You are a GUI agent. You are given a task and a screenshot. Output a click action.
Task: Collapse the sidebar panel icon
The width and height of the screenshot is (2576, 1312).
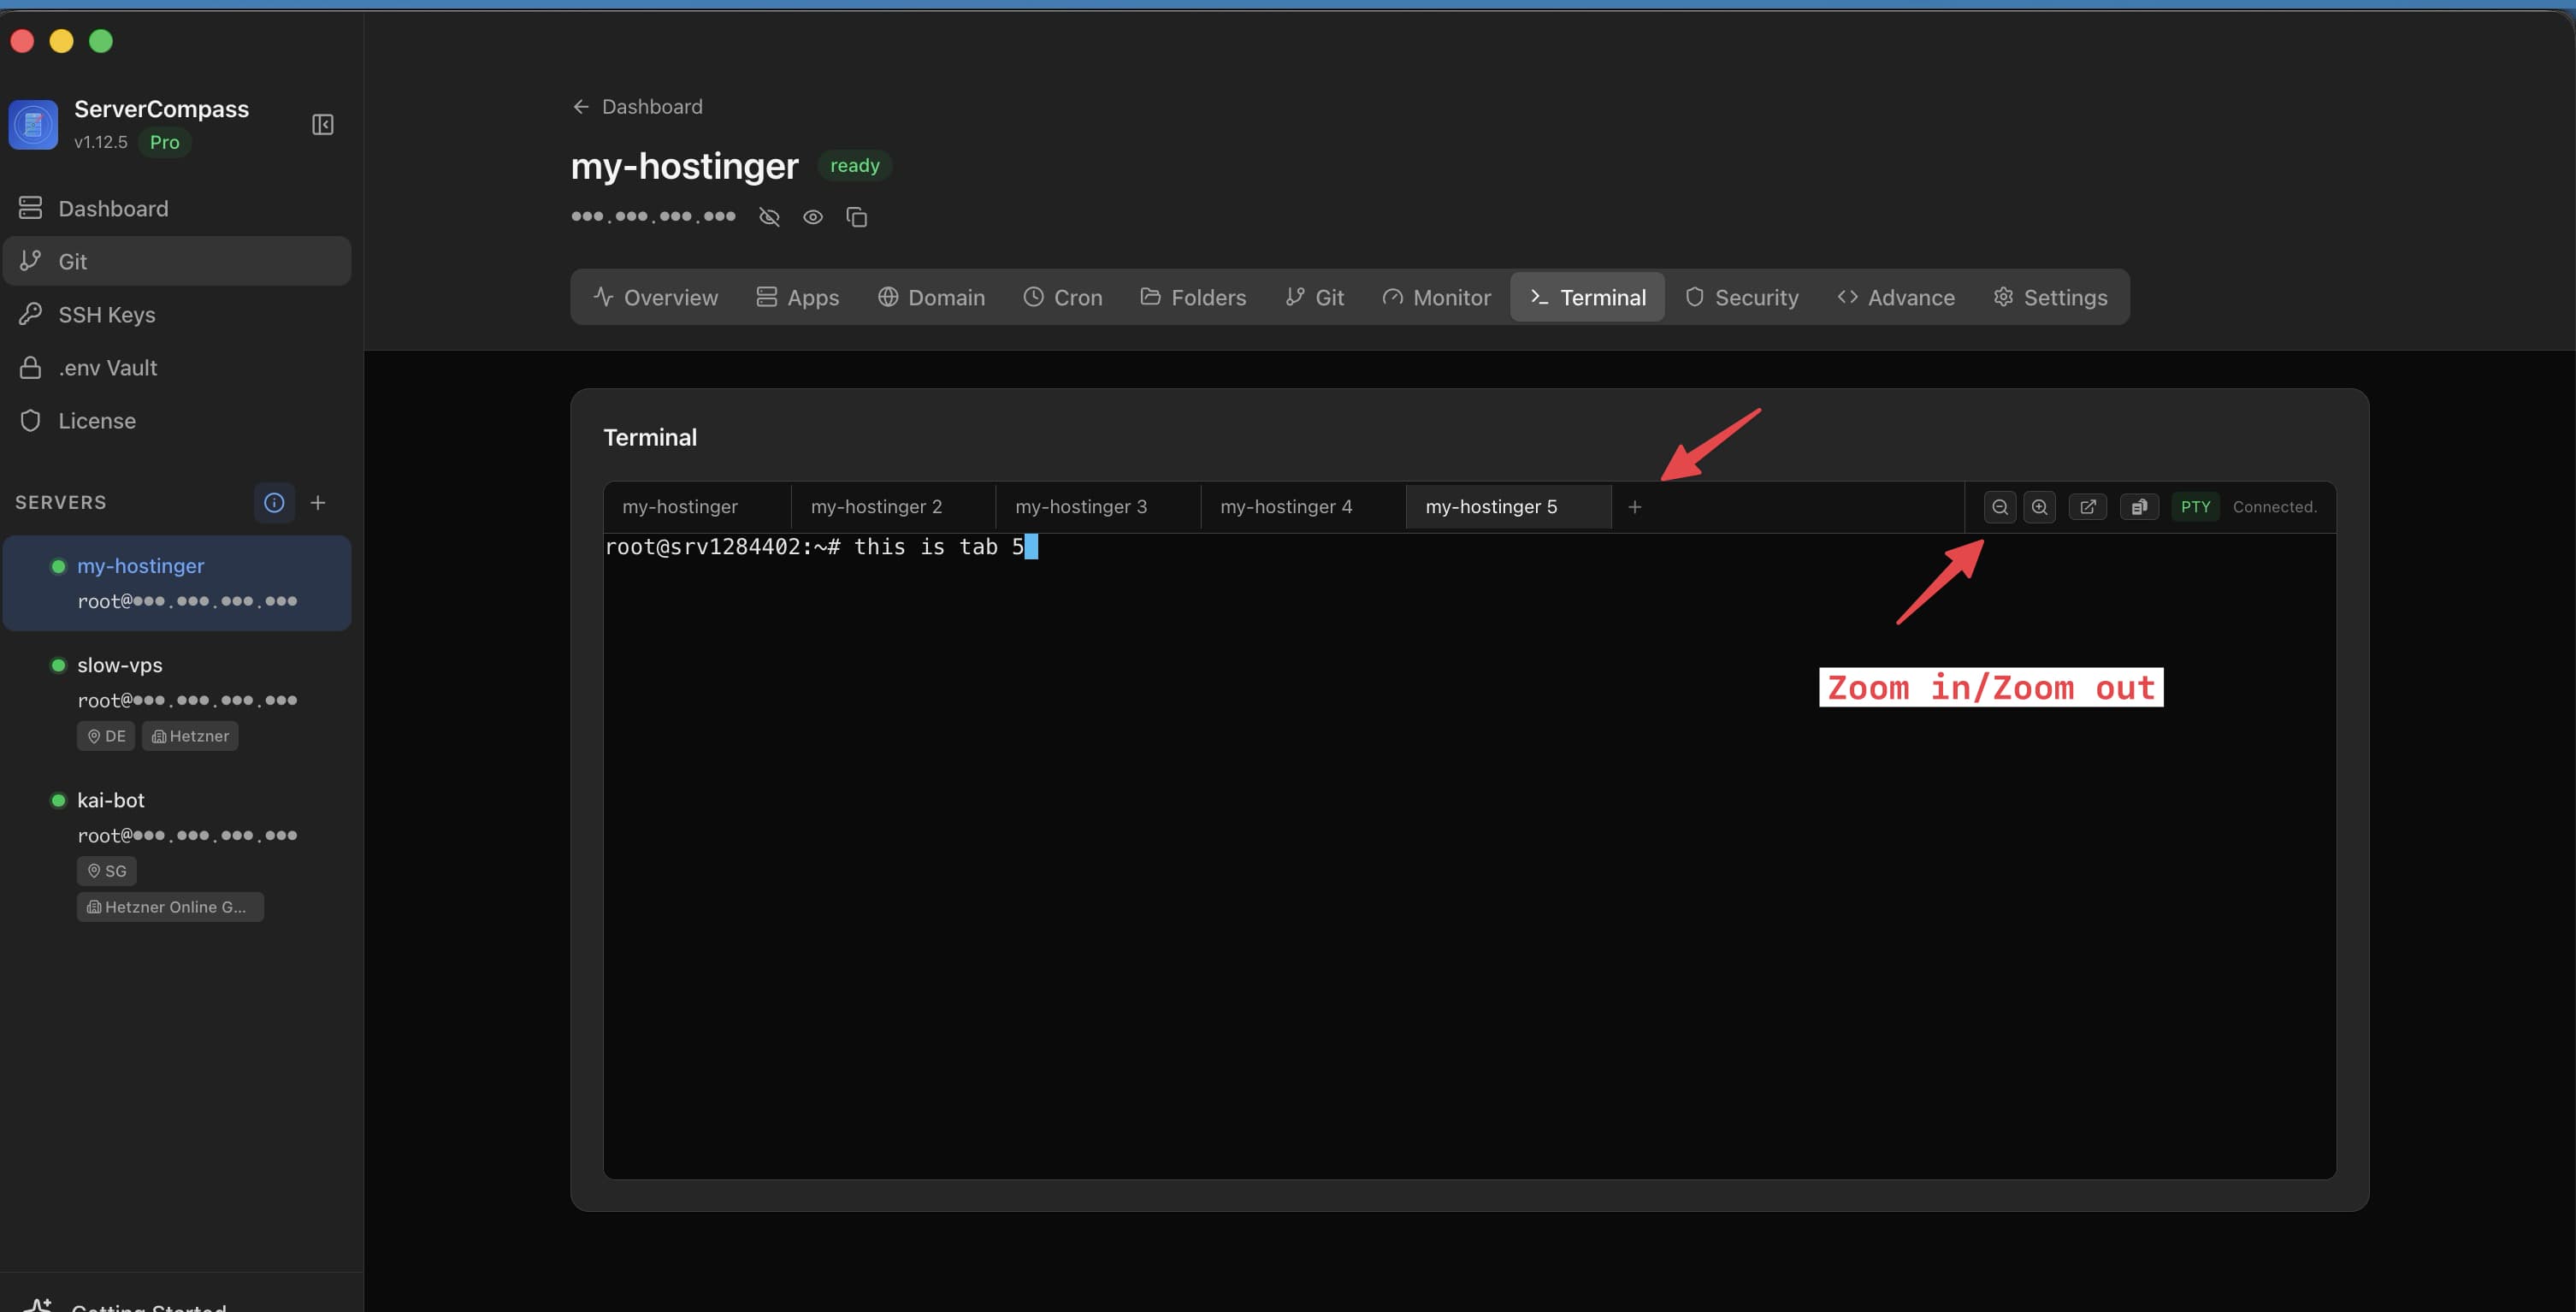coord(322,124)
